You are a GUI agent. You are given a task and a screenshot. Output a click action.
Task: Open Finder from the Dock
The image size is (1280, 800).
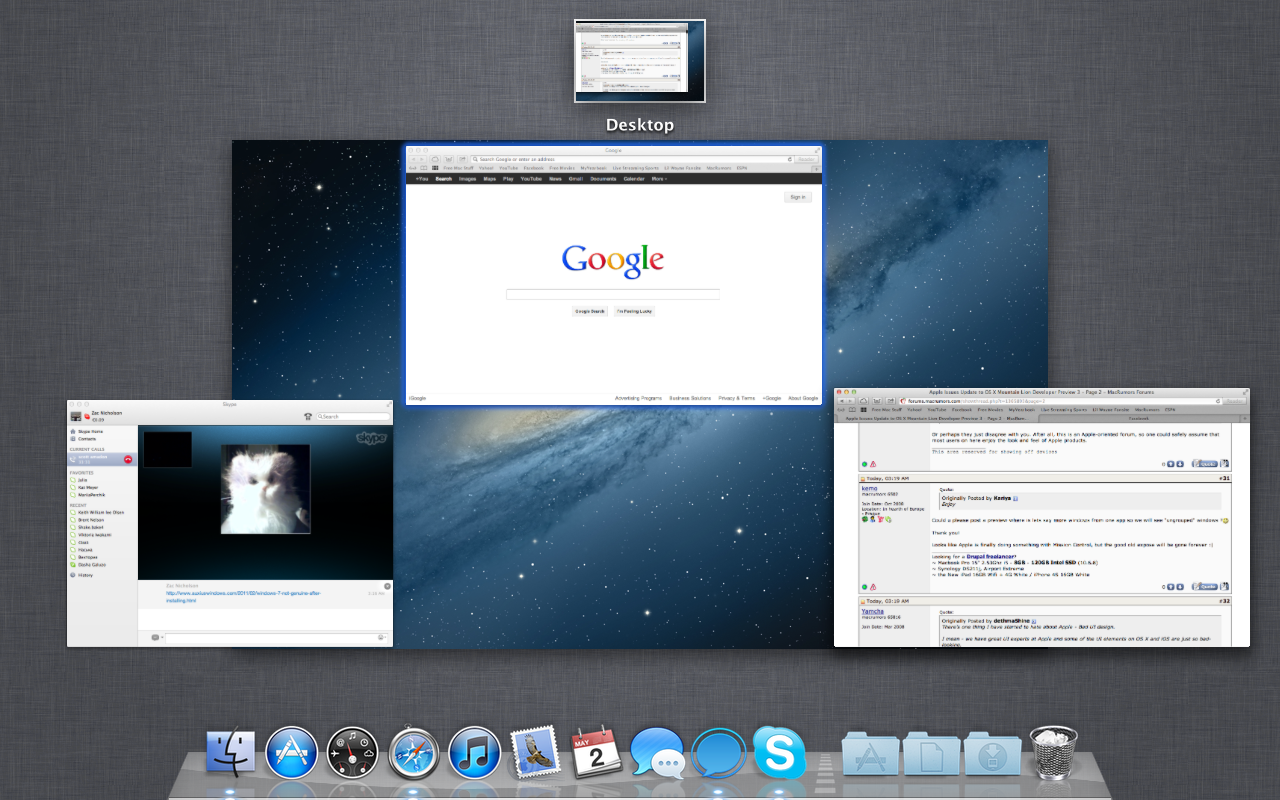[x=232, y=753]
